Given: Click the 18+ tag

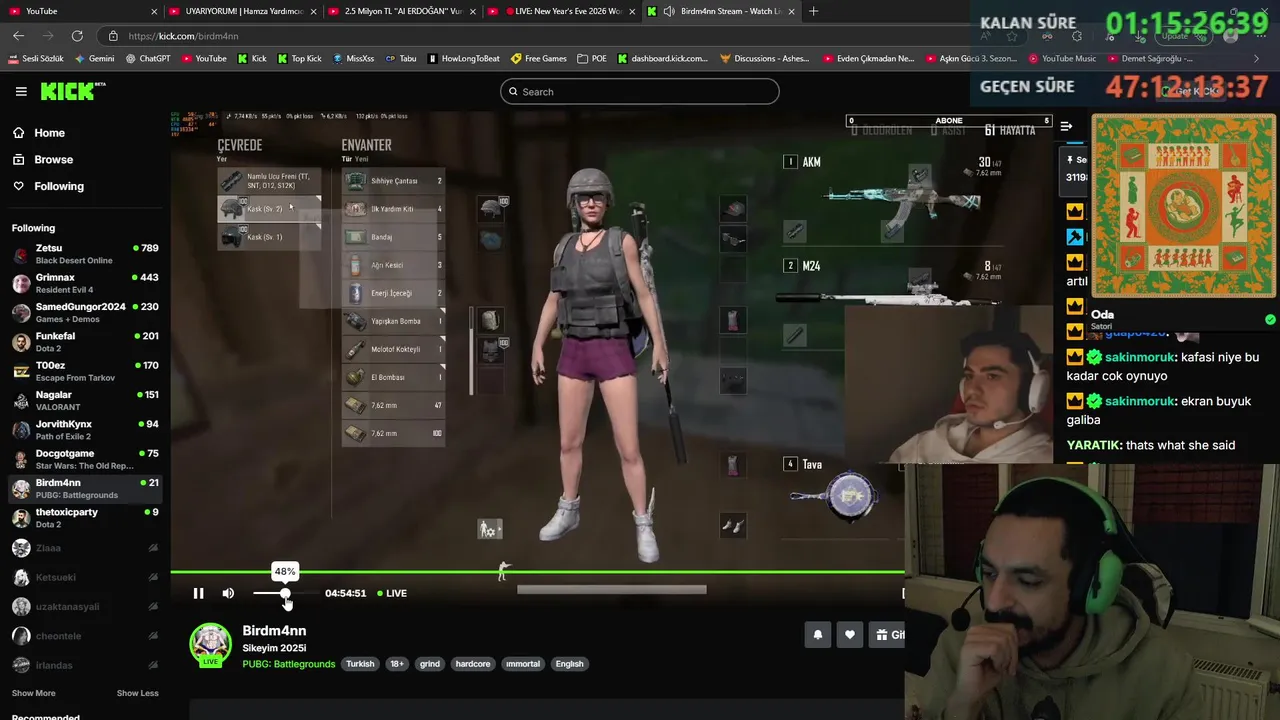Looking at the screenshot, I should [x=397, y=664].
